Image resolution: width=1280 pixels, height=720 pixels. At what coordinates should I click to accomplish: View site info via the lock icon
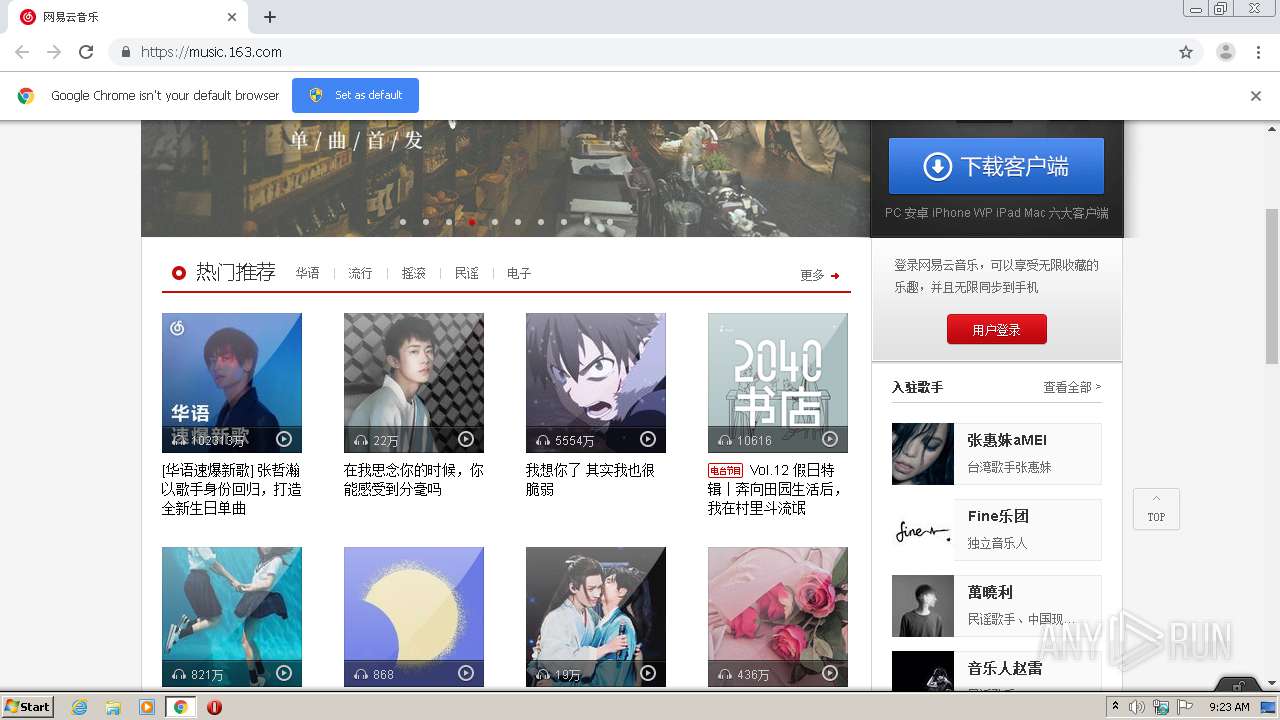pyautogui.click(x=125, y=52)
